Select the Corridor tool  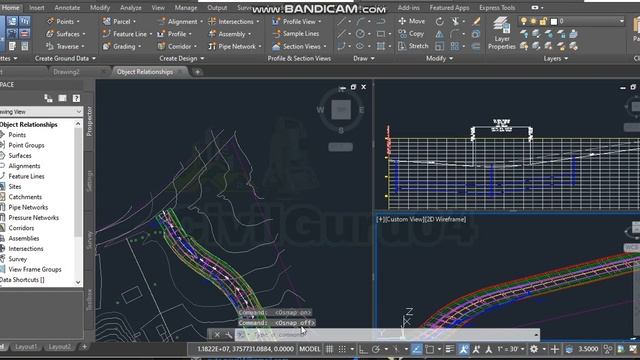pyautogui.click(x=177, y=47)
